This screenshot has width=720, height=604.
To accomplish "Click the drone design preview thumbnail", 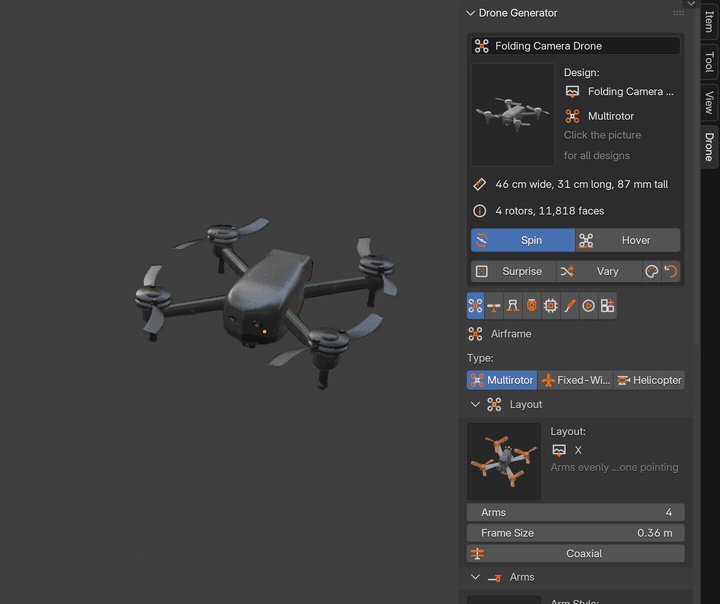I will (x=513, y=115).
